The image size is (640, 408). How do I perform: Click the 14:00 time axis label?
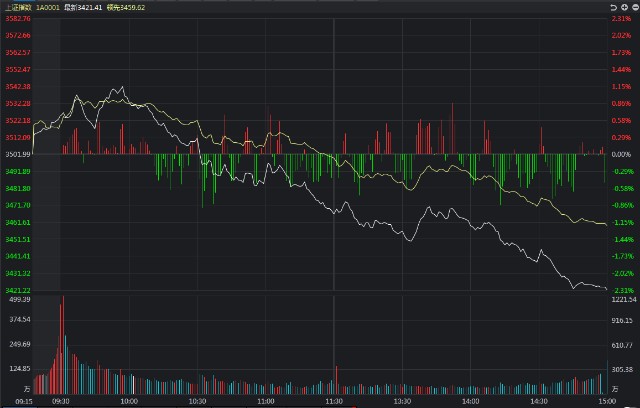tap(470, 400)
